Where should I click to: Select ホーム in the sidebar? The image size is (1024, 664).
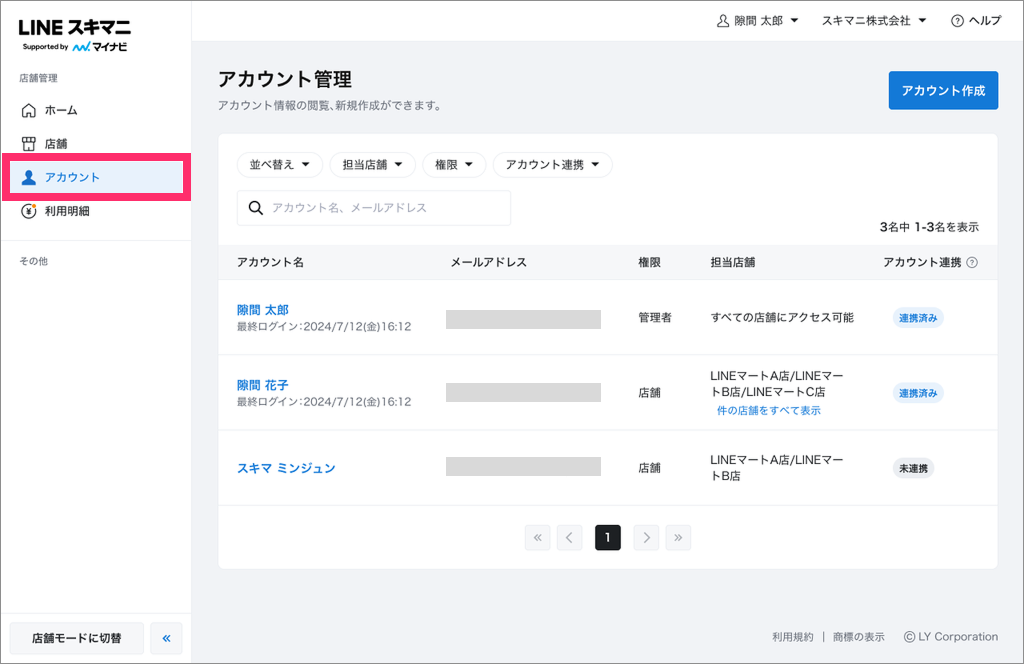click(60, 110)
